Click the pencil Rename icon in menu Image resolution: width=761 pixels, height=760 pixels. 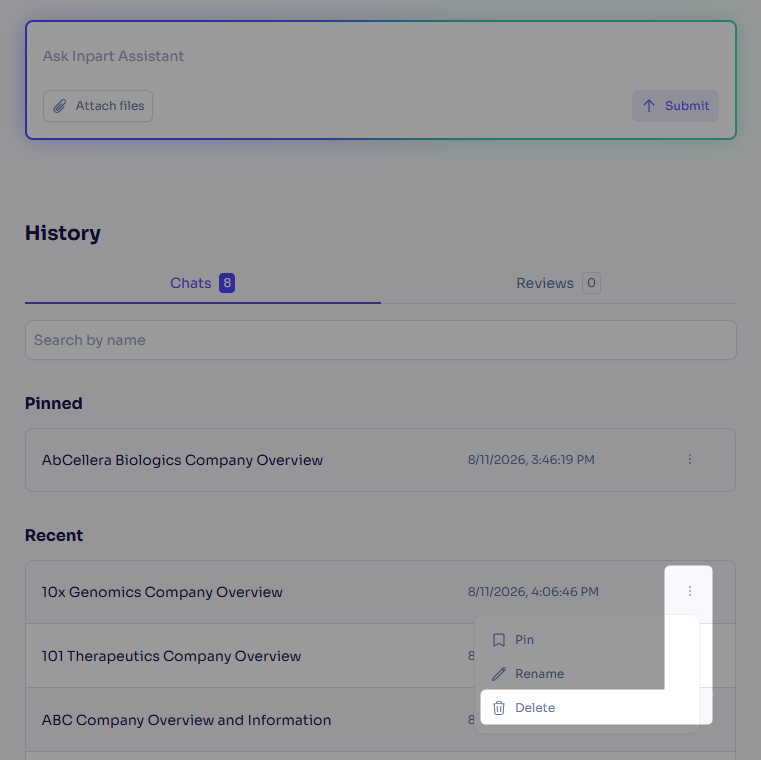499,674
